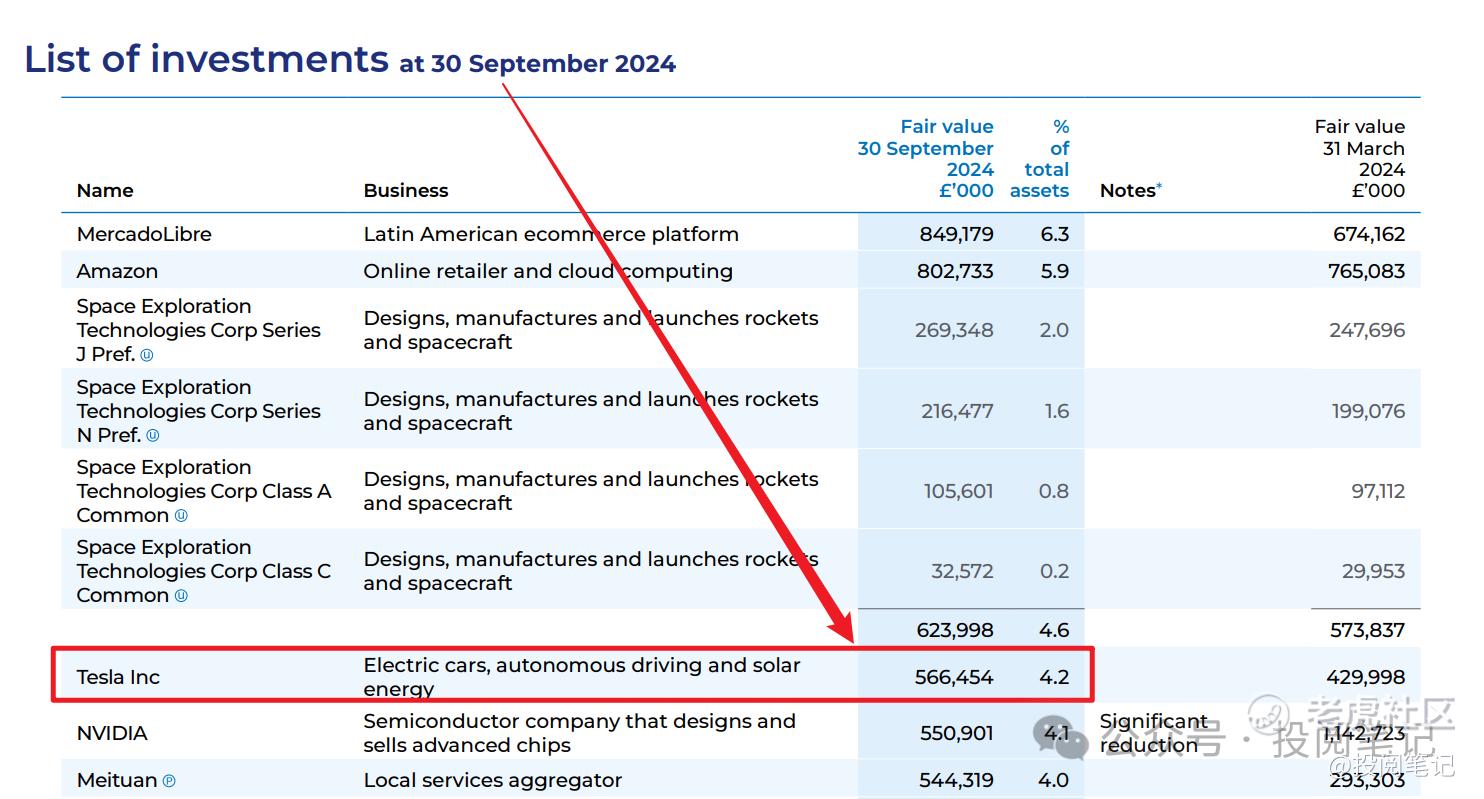Select the 'Meituan' name cell
1484x799 pixels.
tap(117, 780)
